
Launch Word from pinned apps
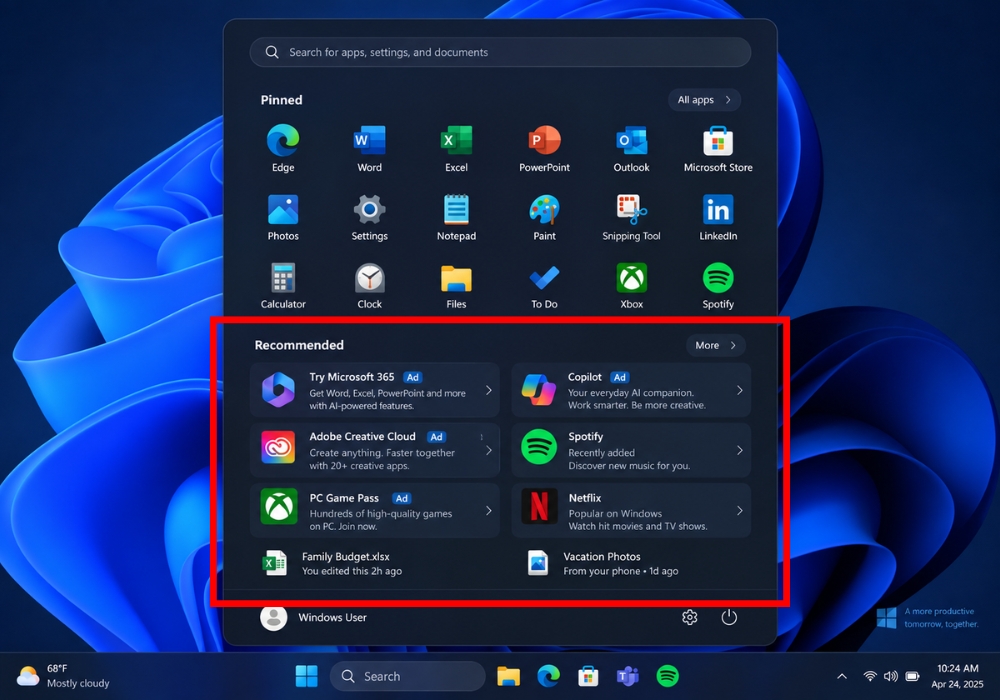[369, 149]
